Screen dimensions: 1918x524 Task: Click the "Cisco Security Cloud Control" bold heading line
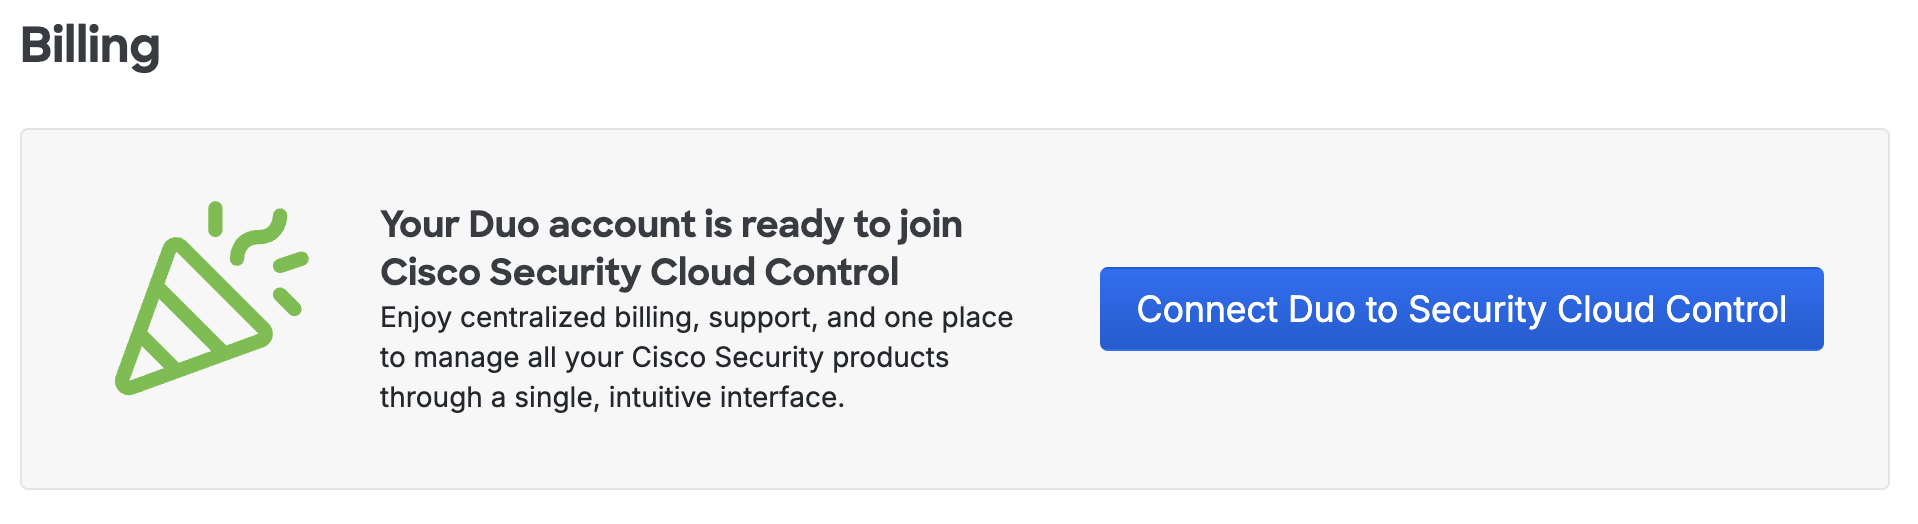639,272
